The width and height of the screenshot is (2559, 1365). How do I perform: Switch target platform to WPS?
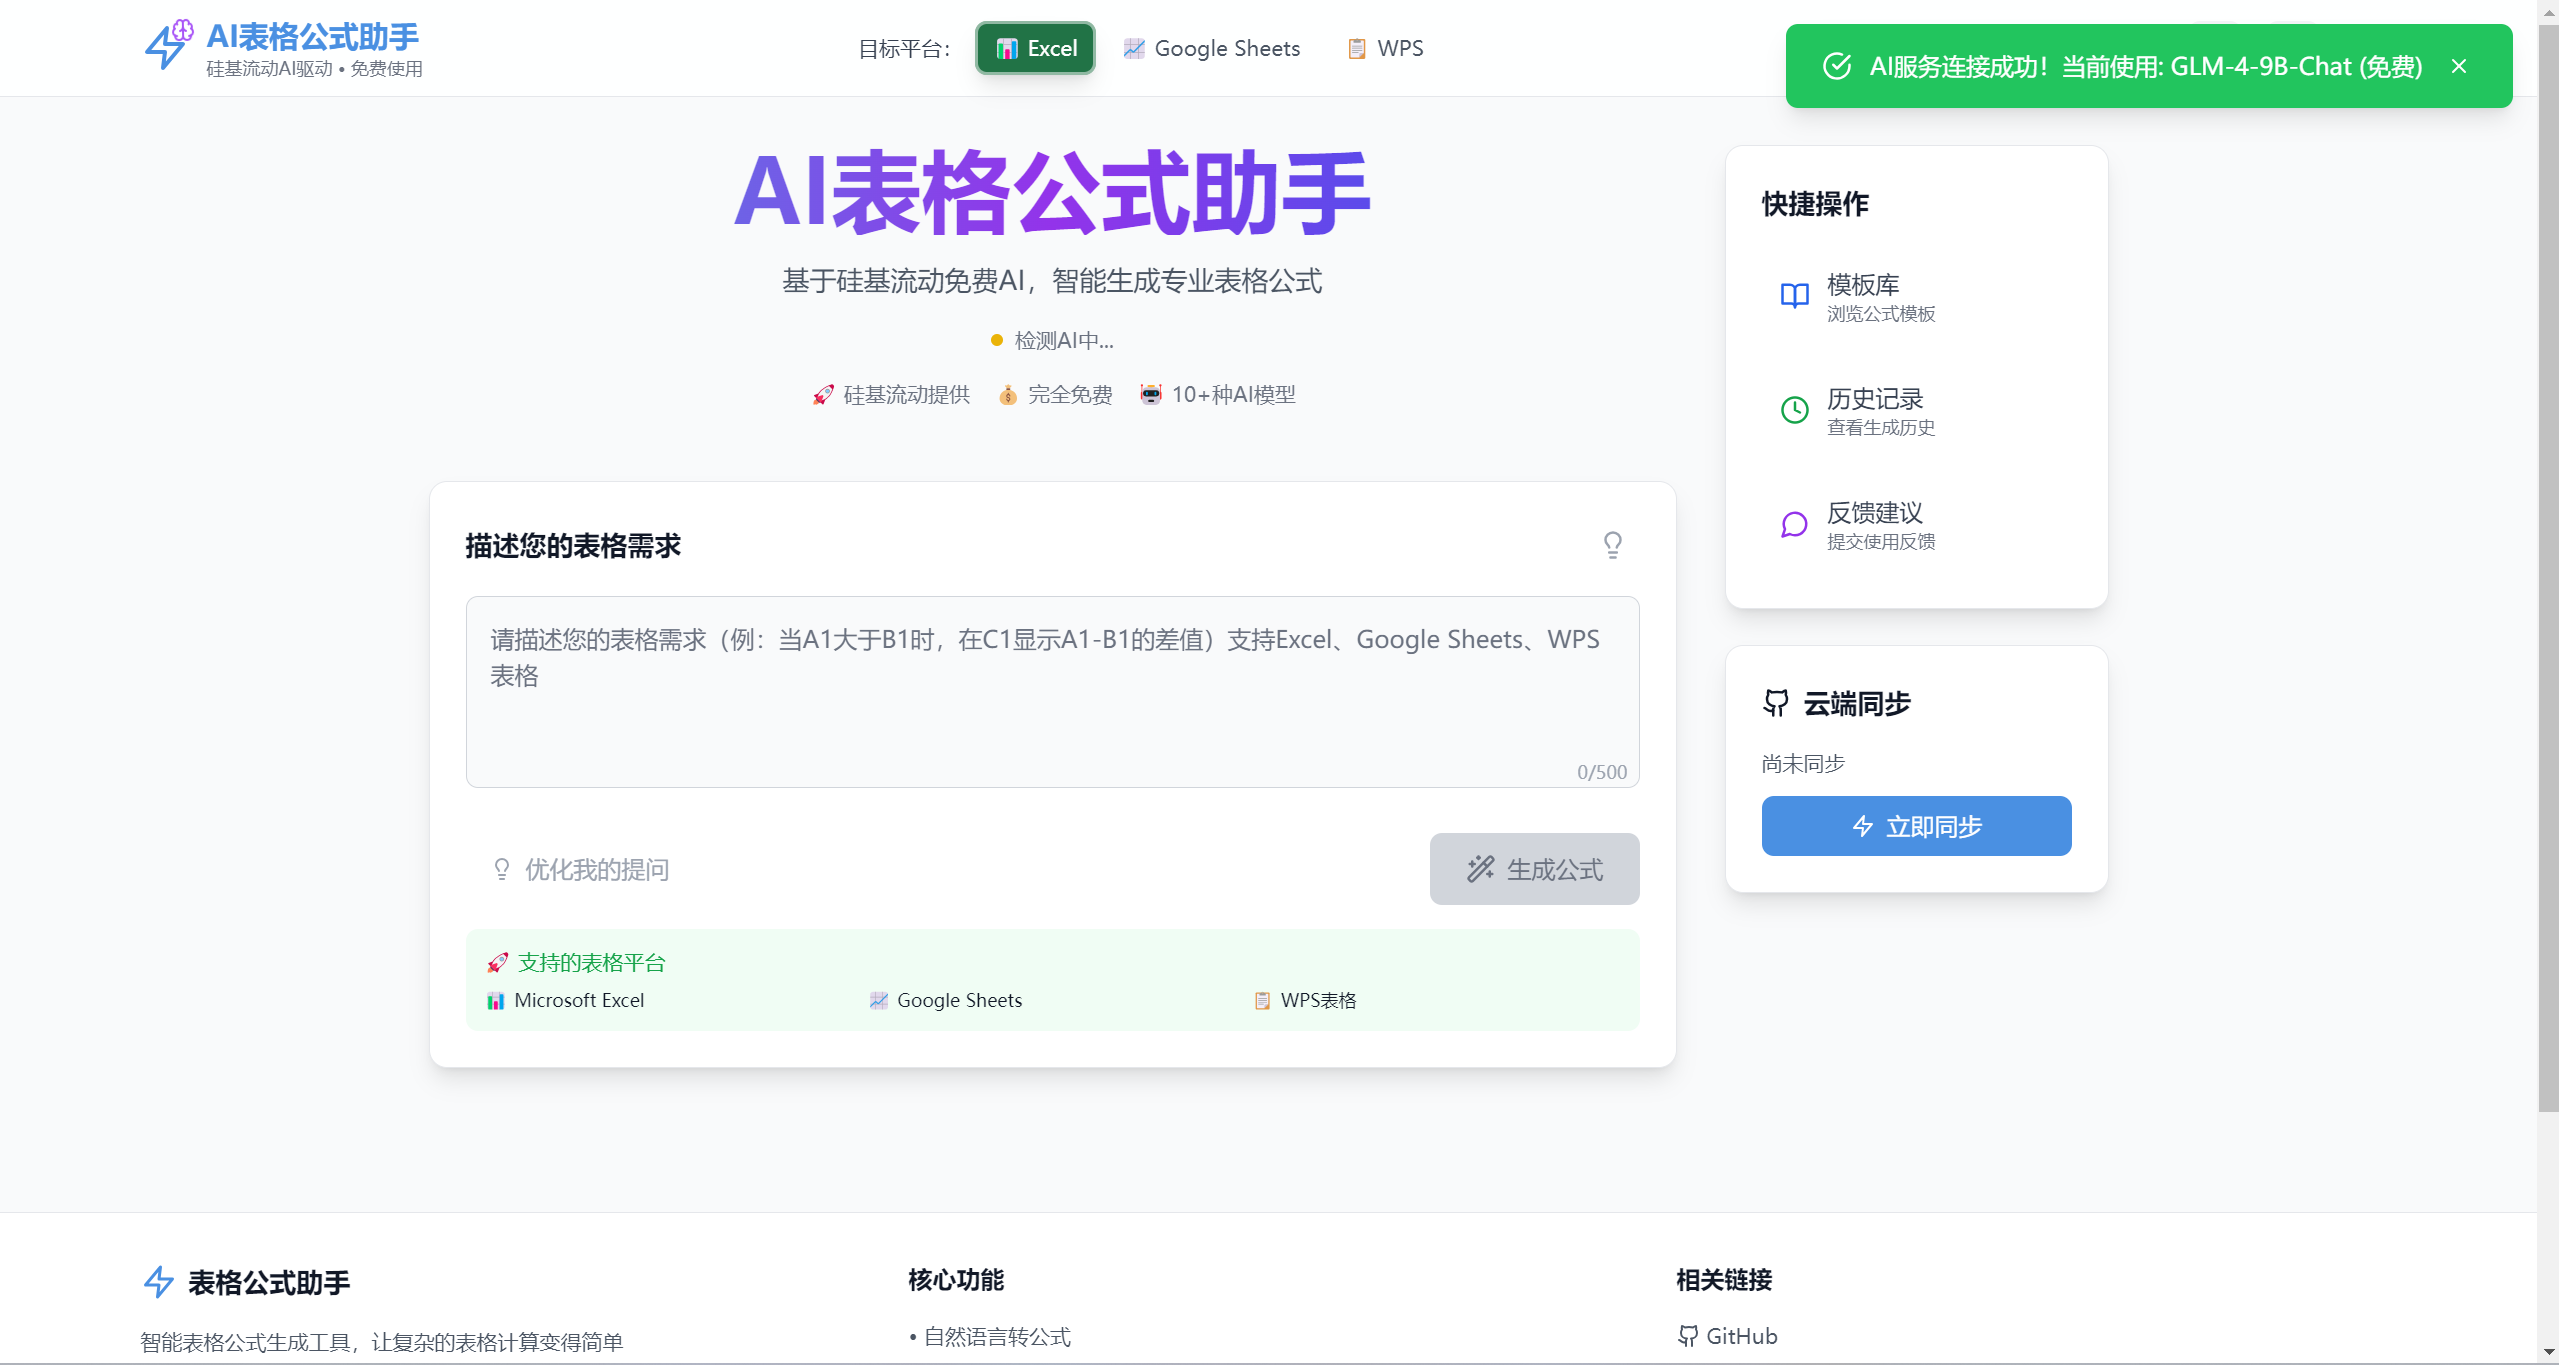tap(1385, 48)
